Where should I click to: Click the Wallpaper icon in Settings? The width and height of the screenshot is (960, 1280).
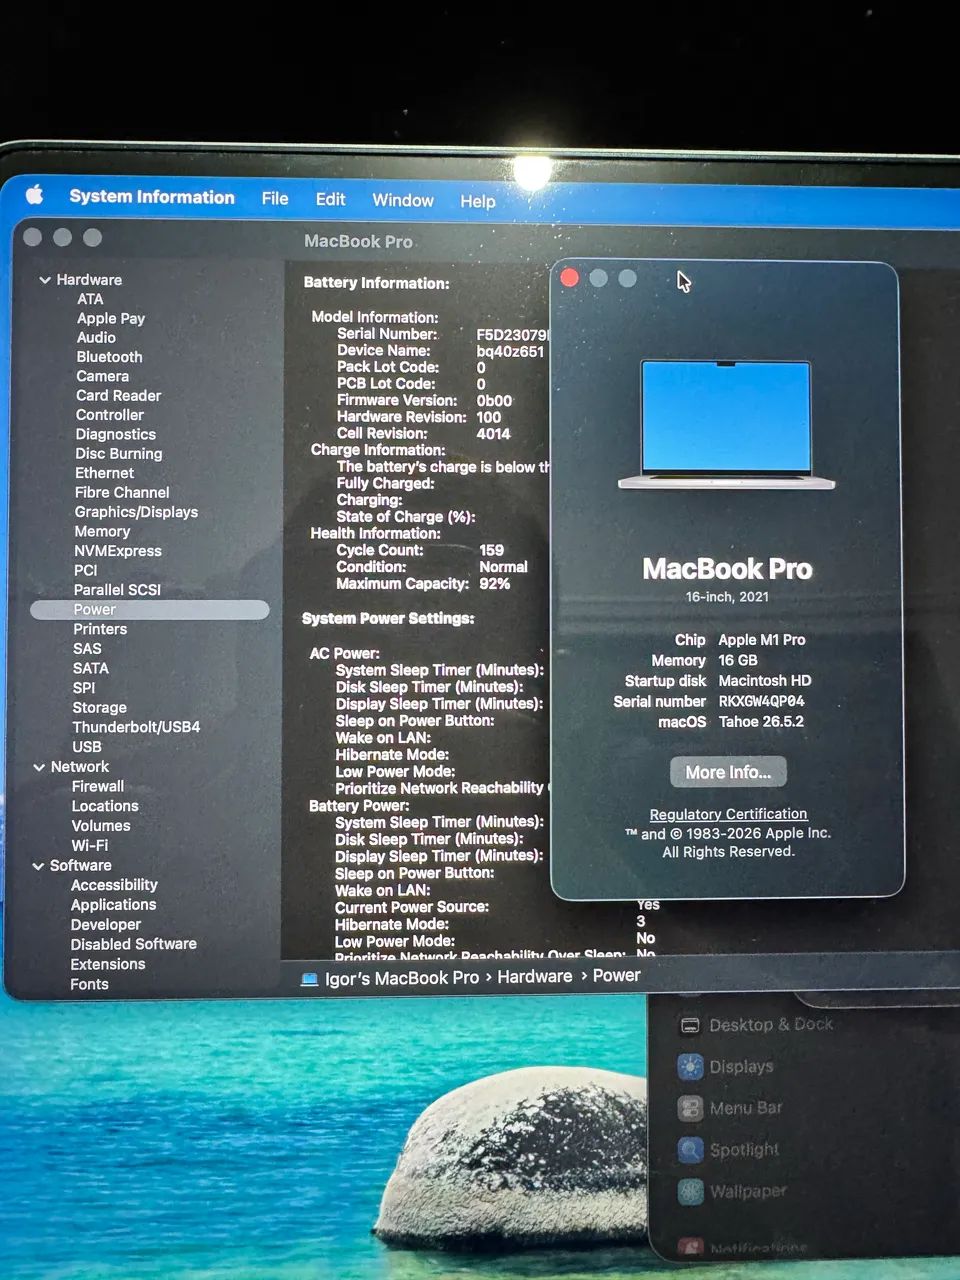(690, 1191)
